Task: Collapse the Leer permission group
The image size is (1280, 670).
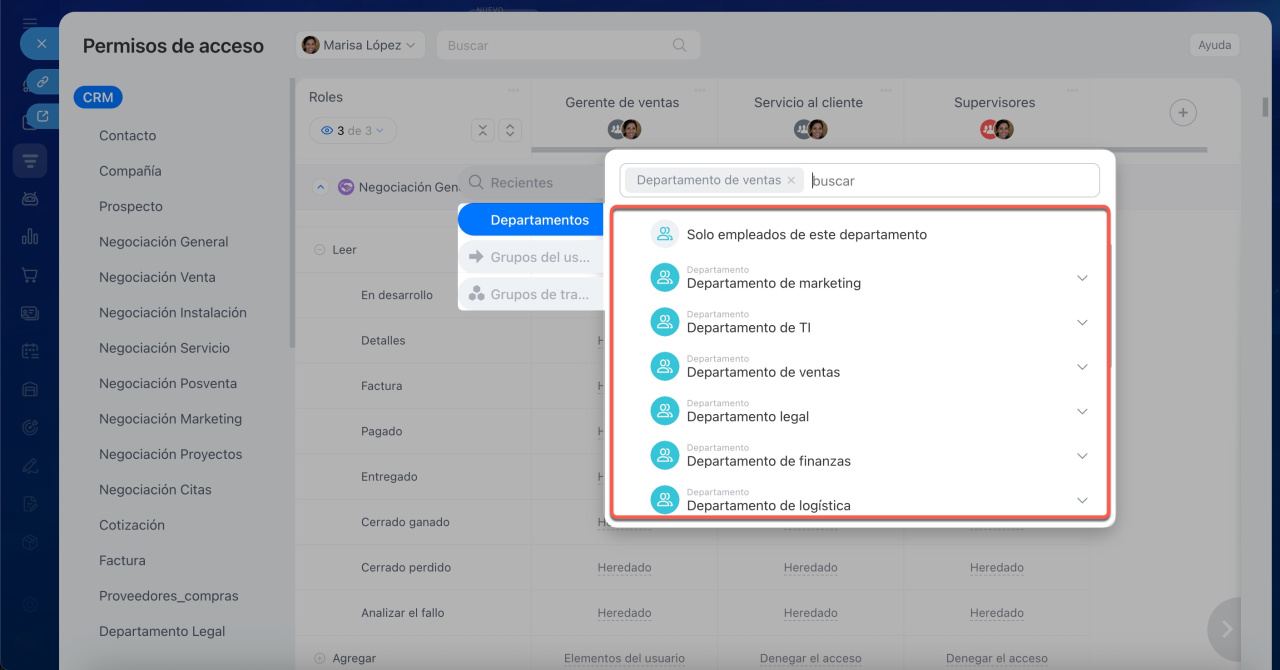Action: [319, 250]
